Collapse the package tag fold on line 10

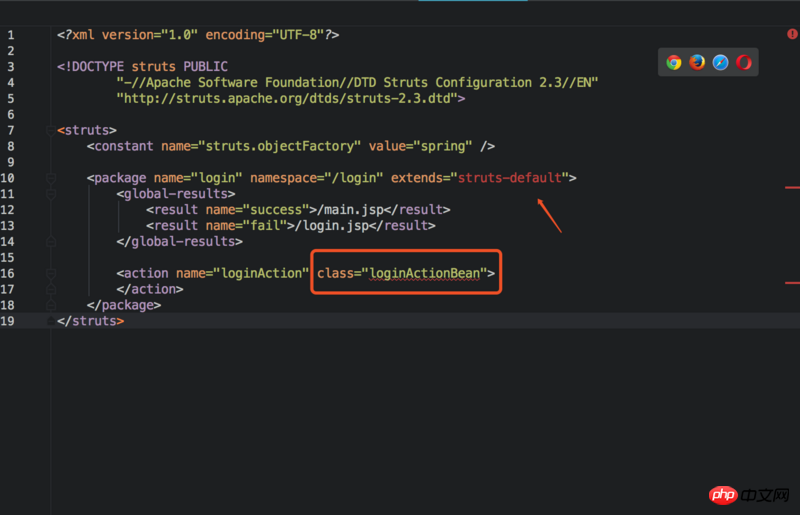coord(51,178)
